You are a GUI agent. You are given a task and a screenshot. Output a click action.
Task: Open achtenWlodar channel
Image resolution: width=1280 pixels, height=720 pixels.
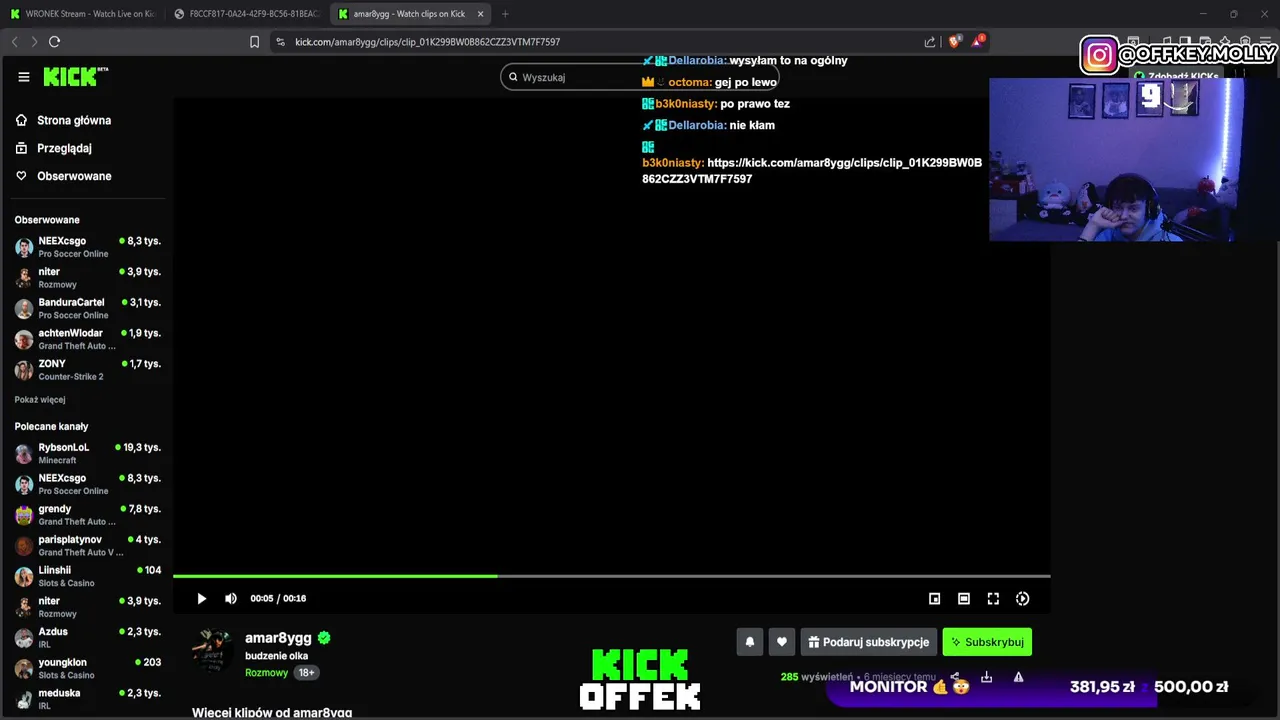pyautogui.click(x=88, y=339)
